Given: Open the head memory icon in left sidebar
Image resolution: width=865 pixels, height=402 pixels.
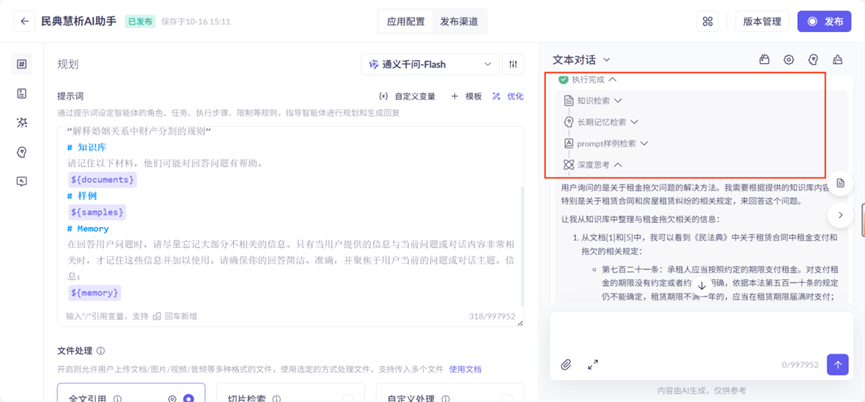Looking at the screenshot, I should pyautogui.click(x=22, y=152).
